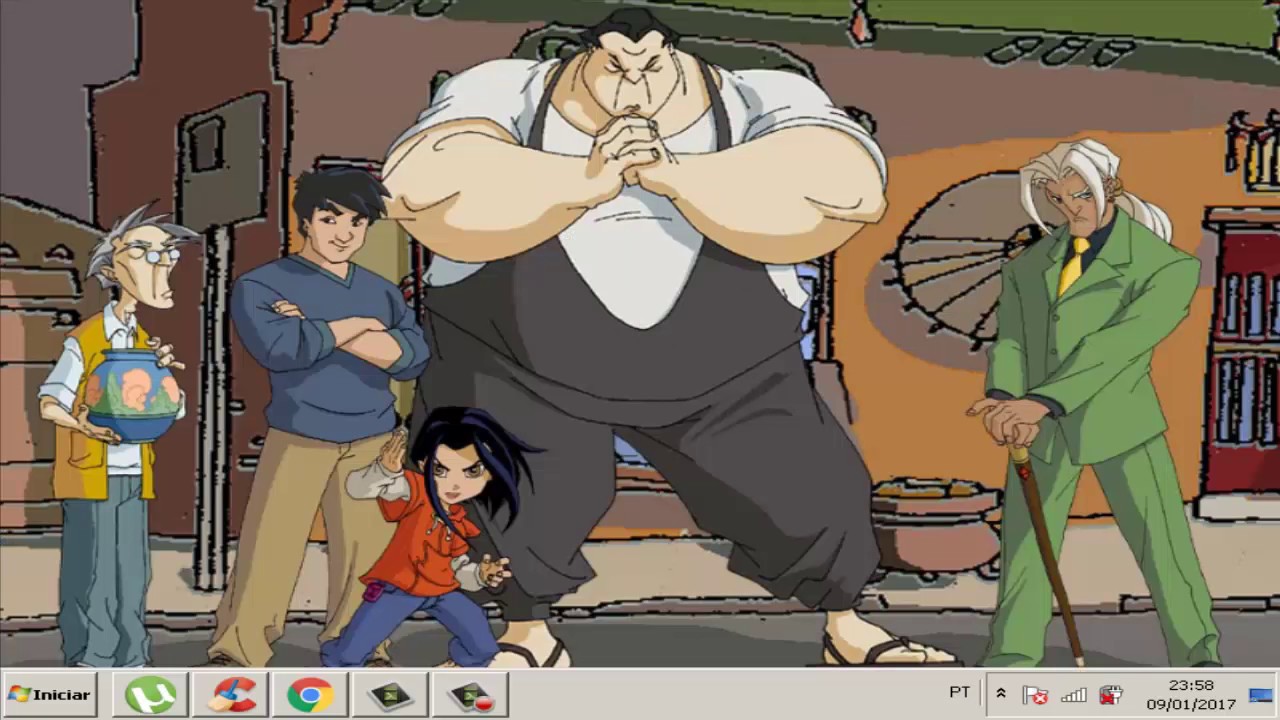The image size is (1280, 720).
Task: Launch uTorrent from the taskbar
Action: point(150,694)
